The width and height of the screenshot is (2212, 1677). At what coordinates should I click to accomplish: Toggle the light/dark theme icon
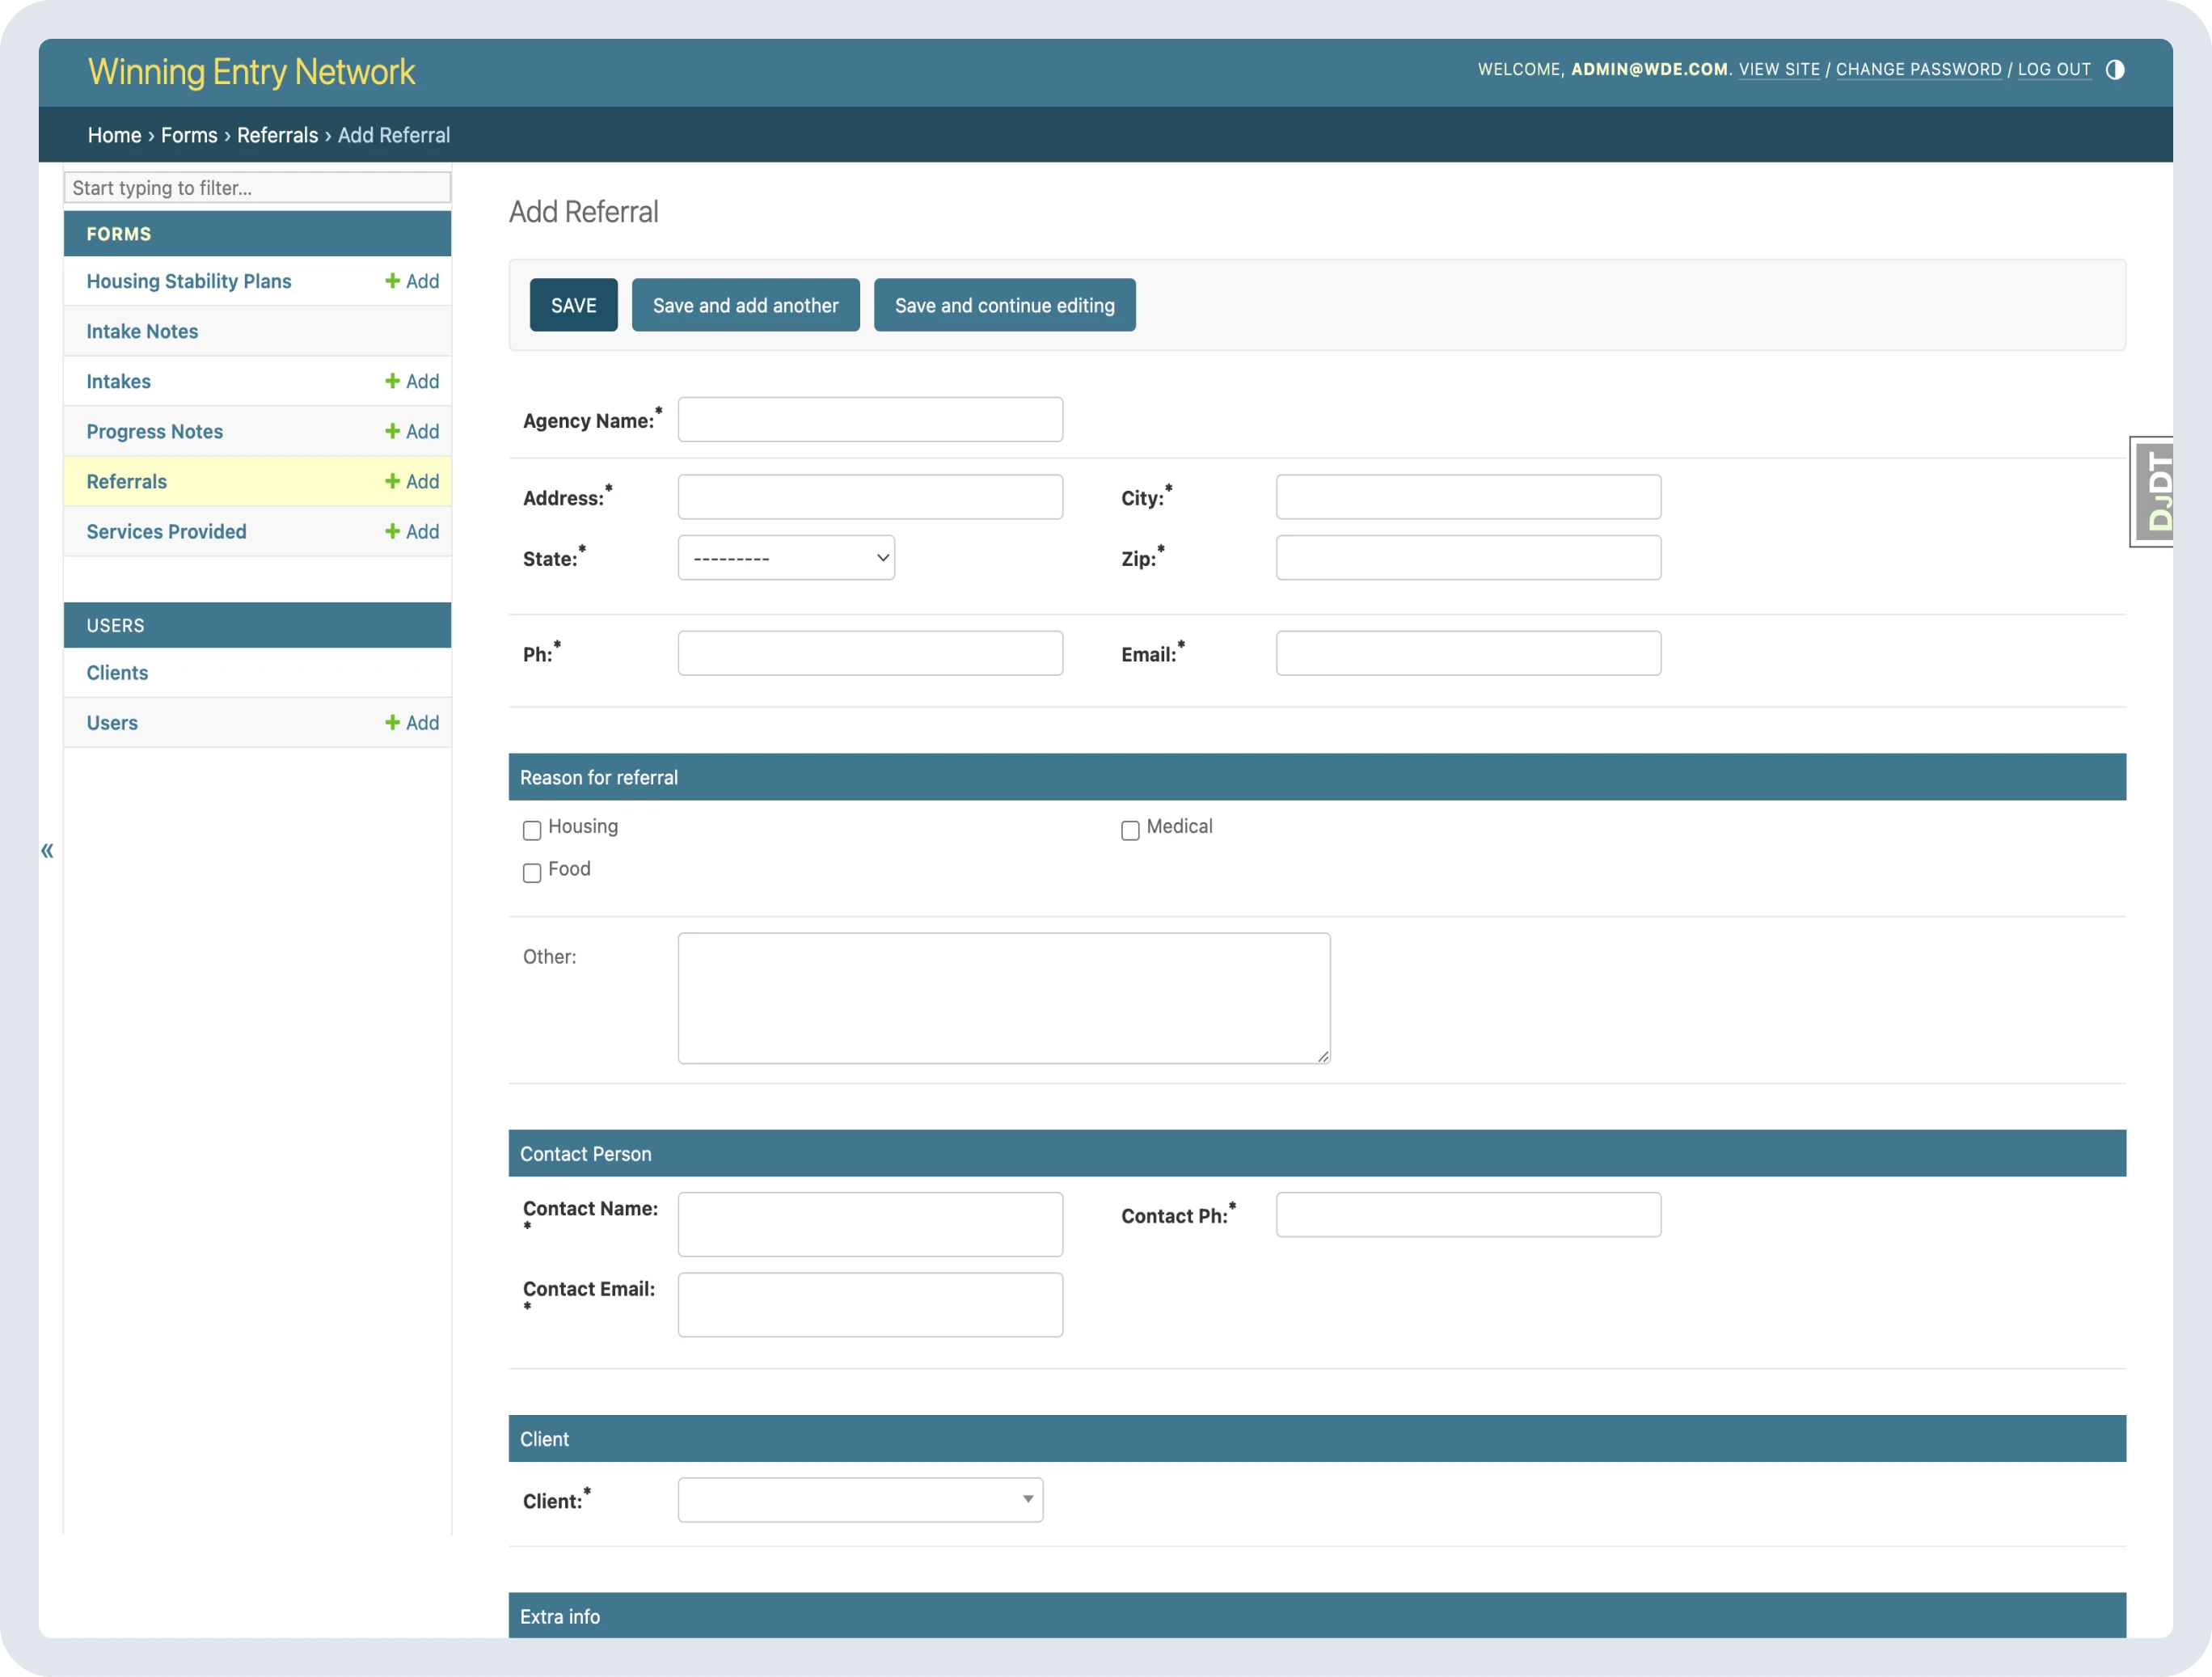[2114, 70]
